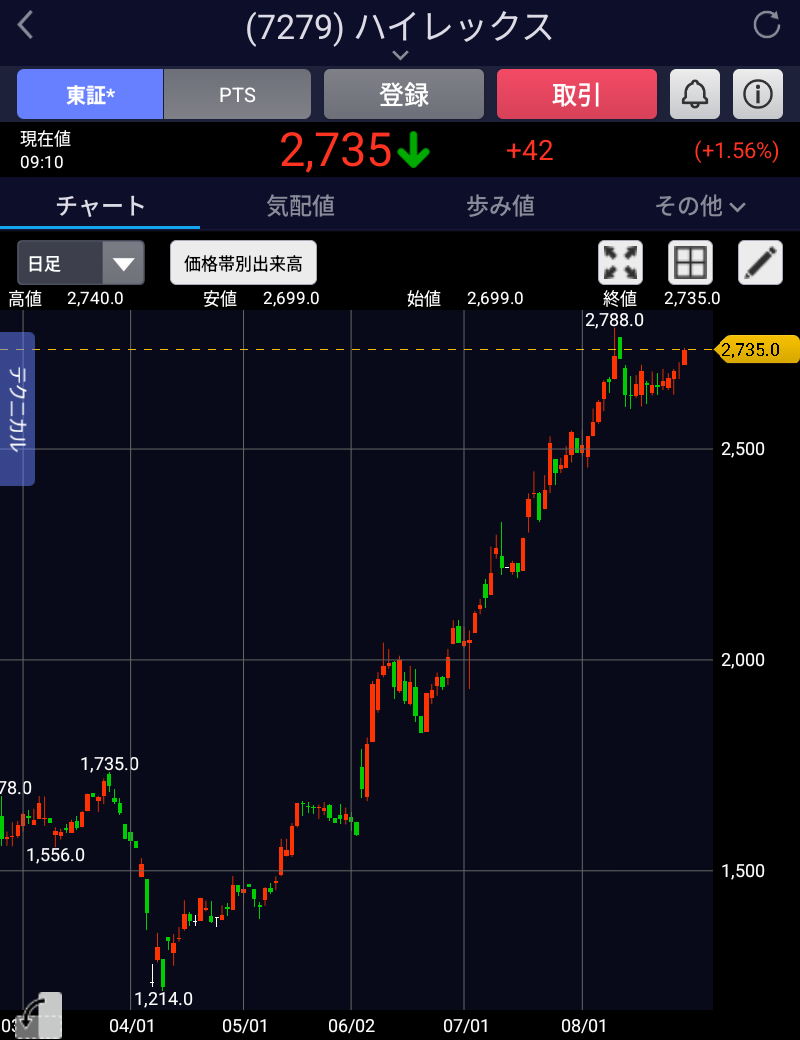Switch to the 歩み値 tab
Viewport: 800px width, 1040px height.
(x=500, y=206)
